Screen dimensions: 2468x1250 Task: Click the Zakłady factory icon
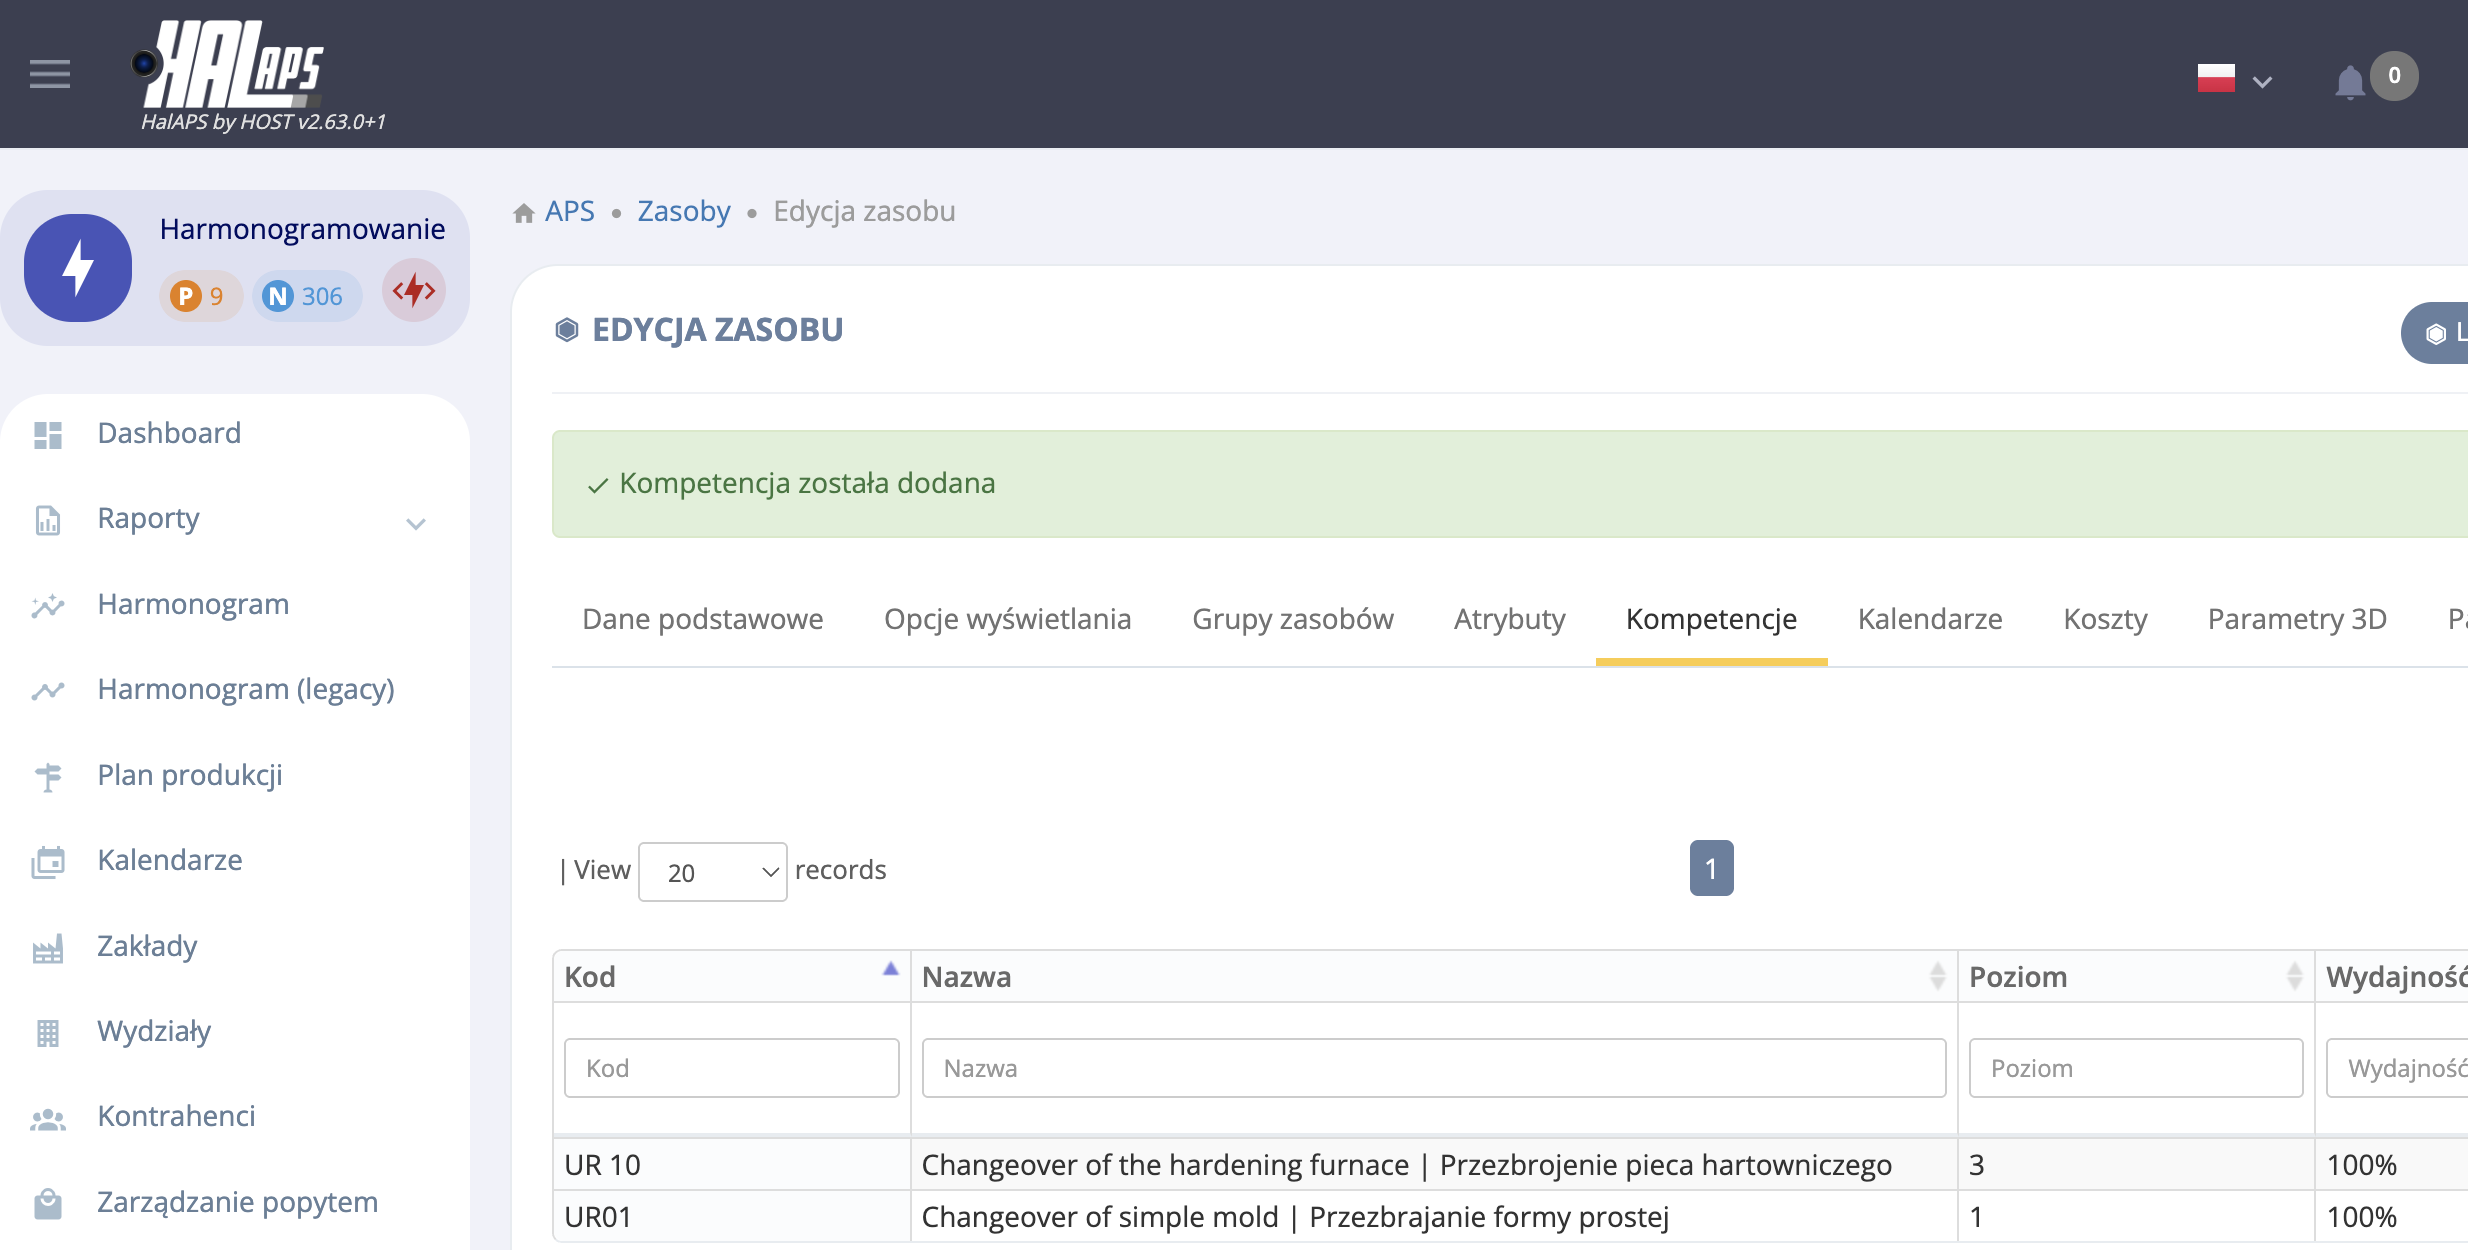tap(47, 948)
